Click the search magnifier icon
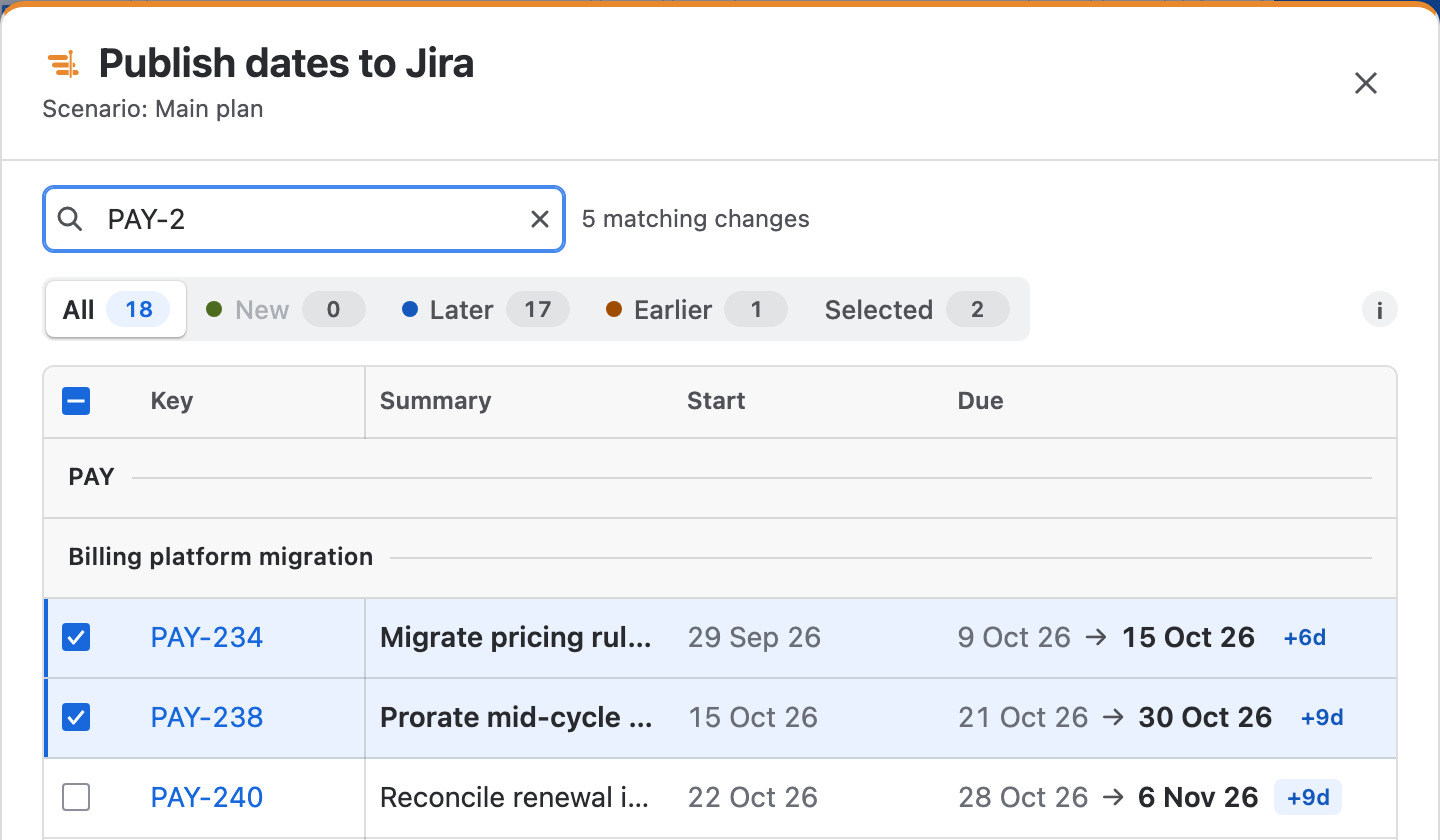1440x840 pixels. (x=70, y=219)
